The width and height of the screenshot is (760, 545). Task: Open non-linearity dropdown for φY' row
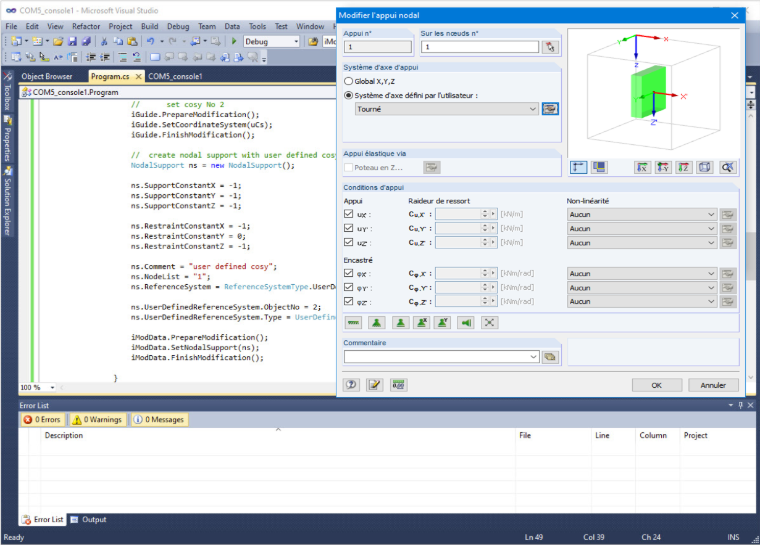(x=642, y=288)
